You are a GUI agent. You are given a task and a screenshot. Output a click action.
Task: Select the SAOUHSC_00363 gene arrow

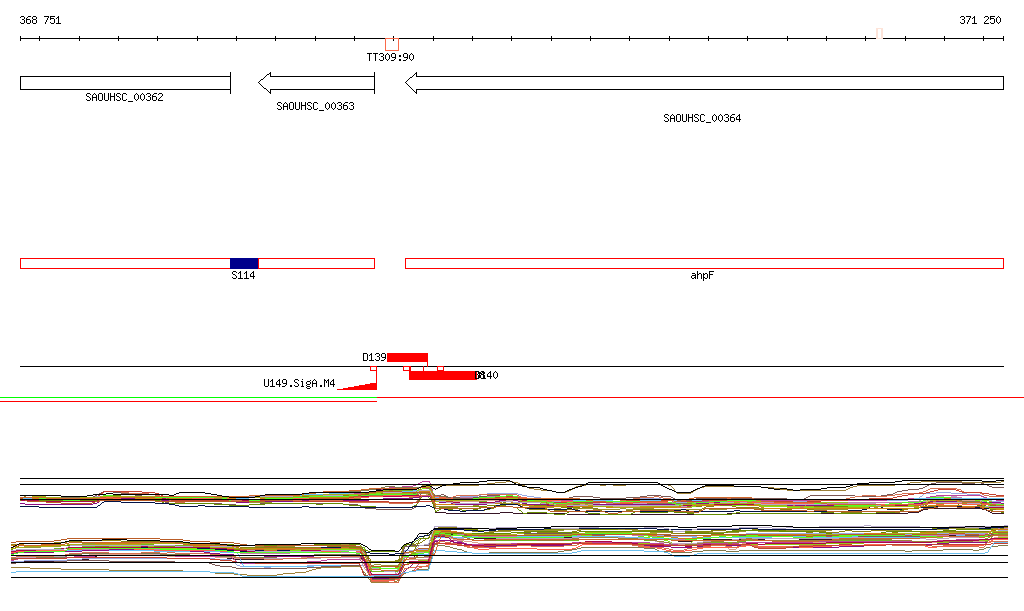(x=317, y=83)
